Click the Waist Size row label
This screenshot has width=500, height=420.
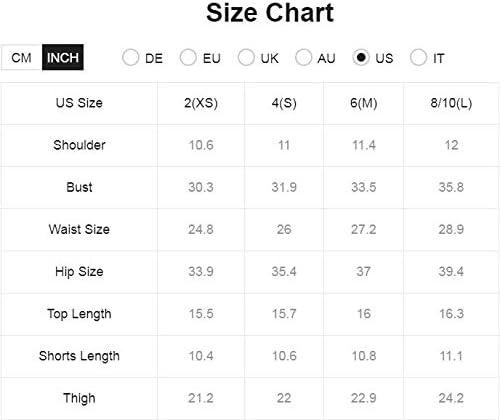[x=79, y=229]
